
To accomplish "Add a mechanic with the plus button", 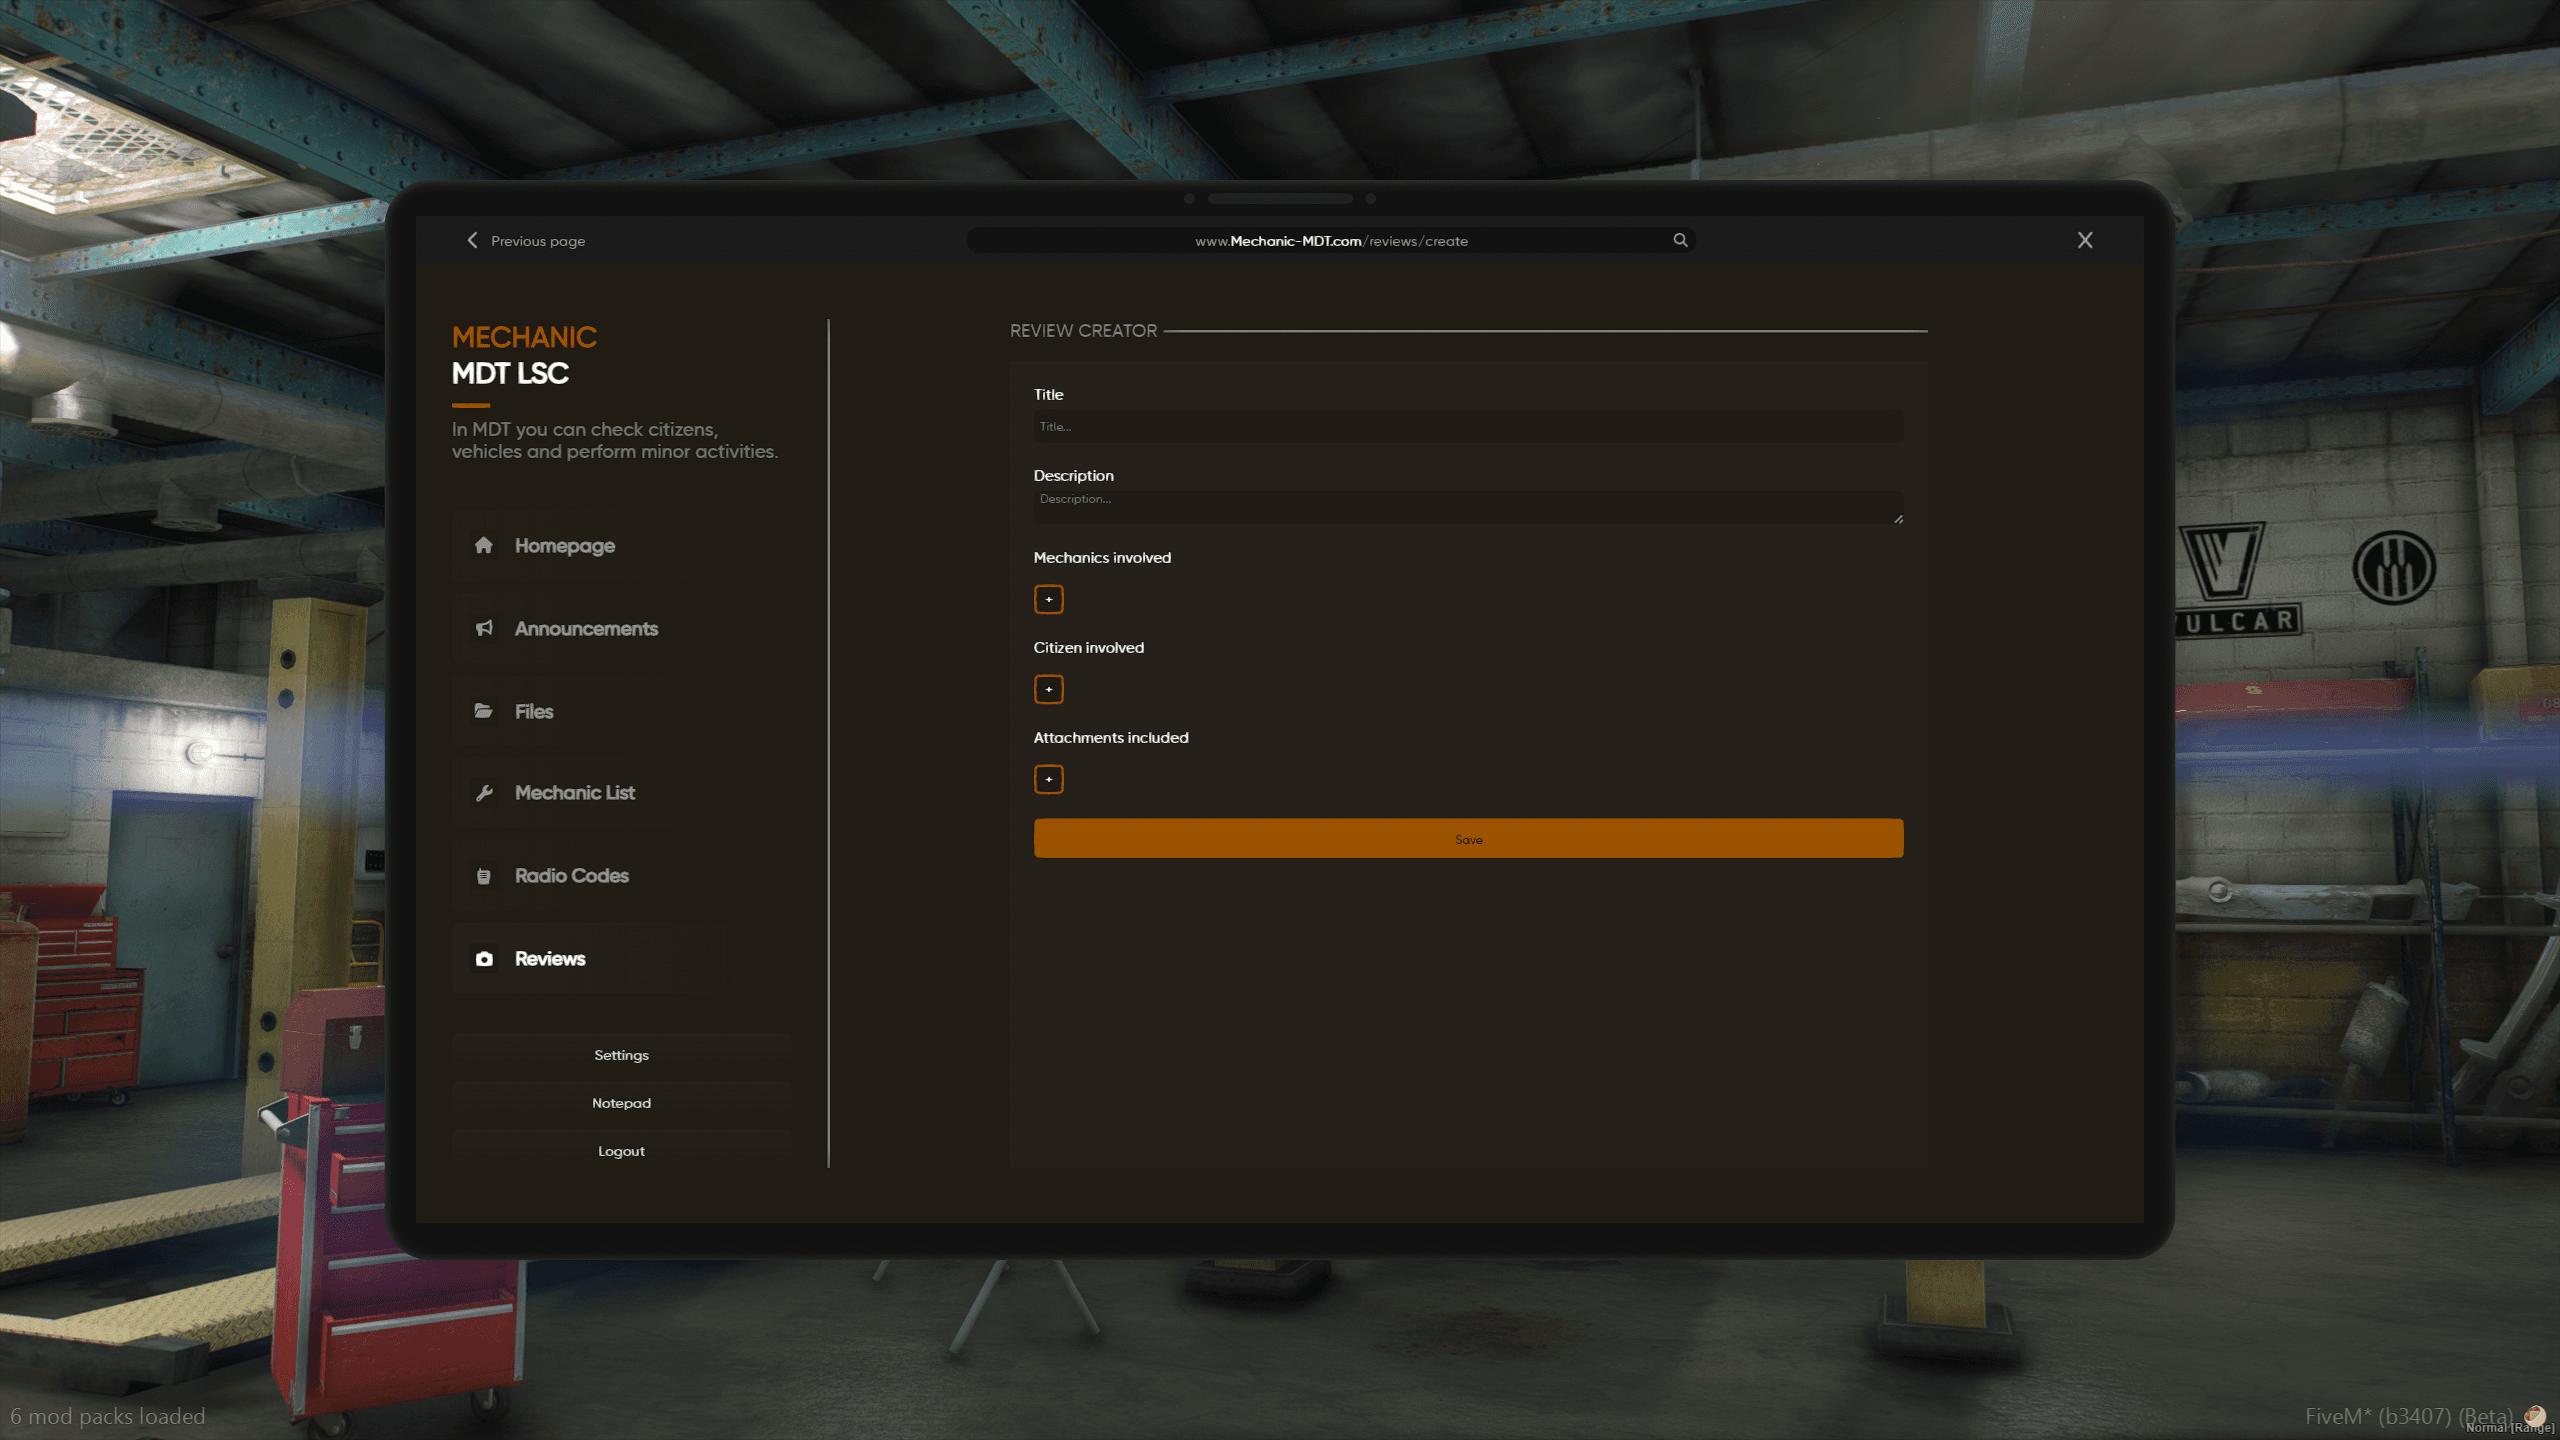I will click(x=1048, y=599).
